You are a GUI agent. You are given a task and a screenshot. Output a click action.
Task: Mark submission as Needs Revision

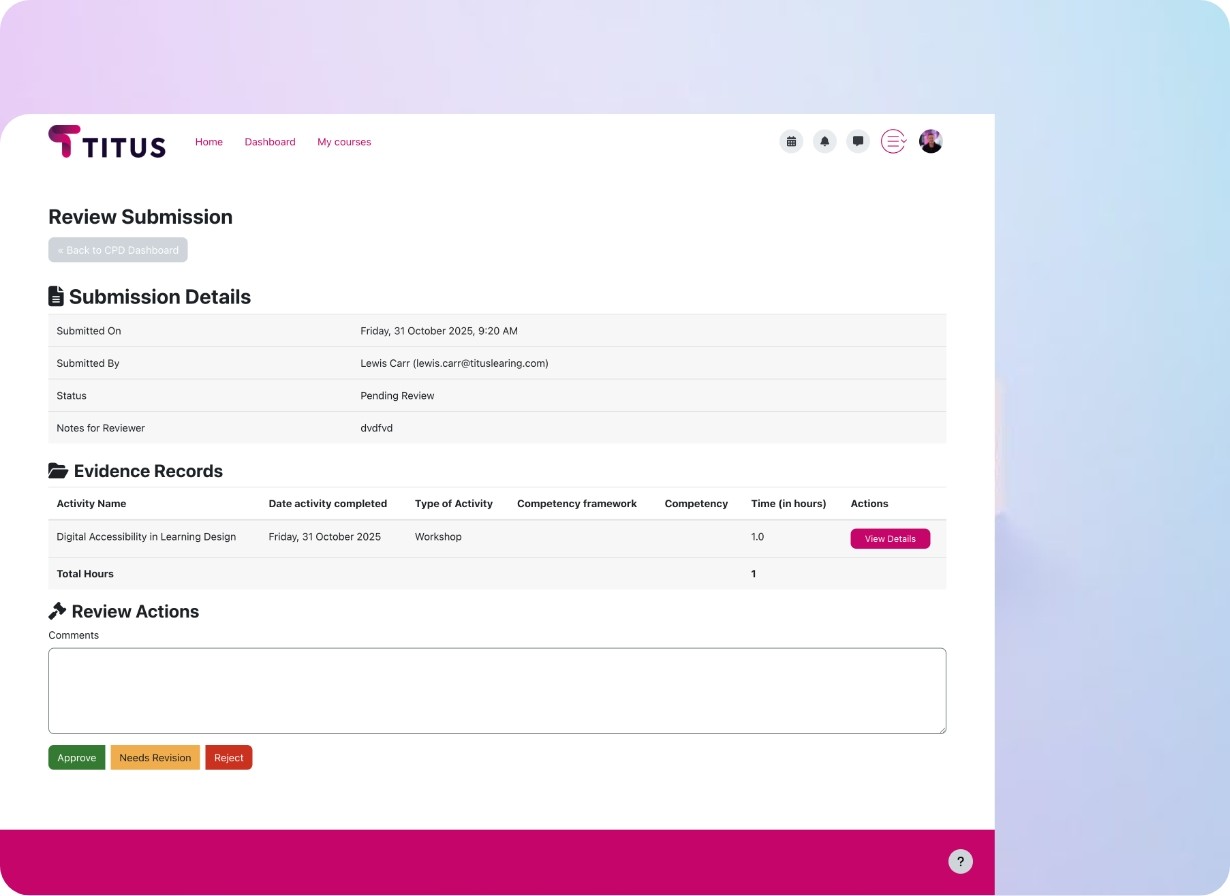(155, 758)
